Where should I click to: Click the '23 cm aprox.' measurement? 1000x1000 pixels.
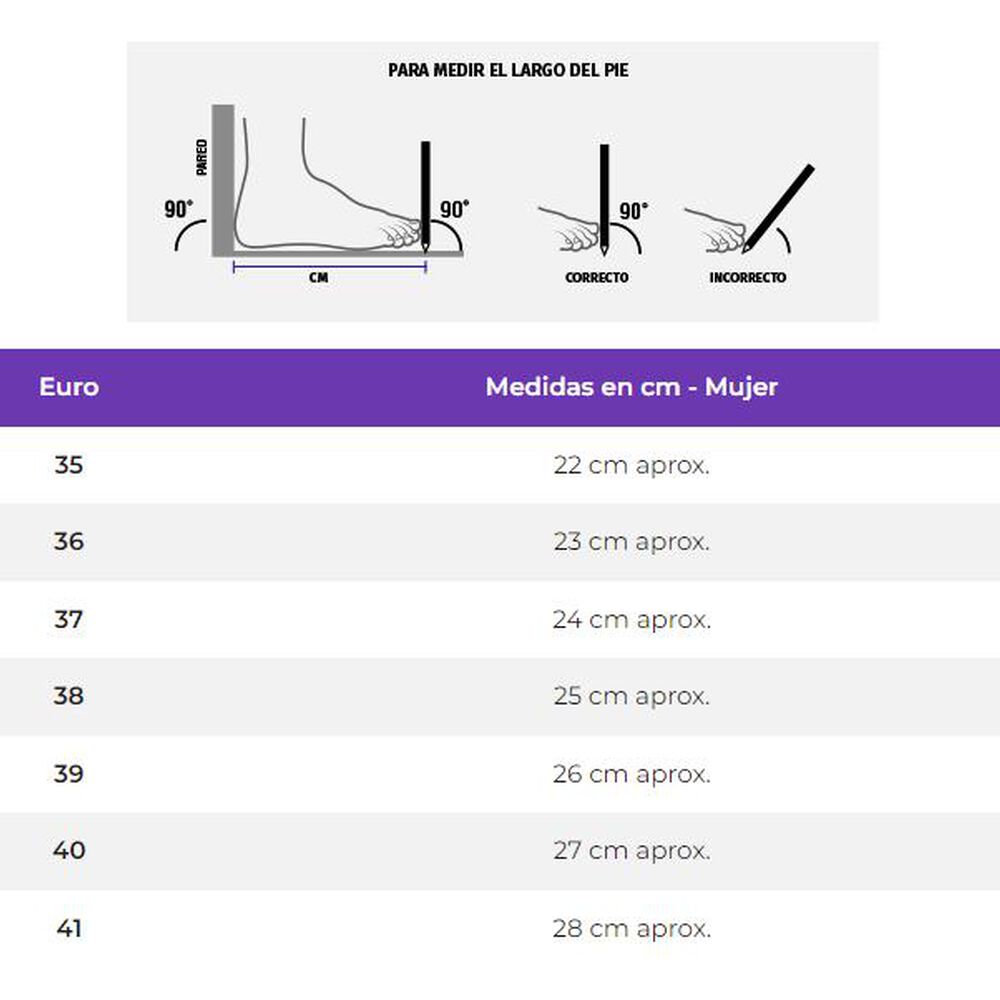click(x=631, y=542)
